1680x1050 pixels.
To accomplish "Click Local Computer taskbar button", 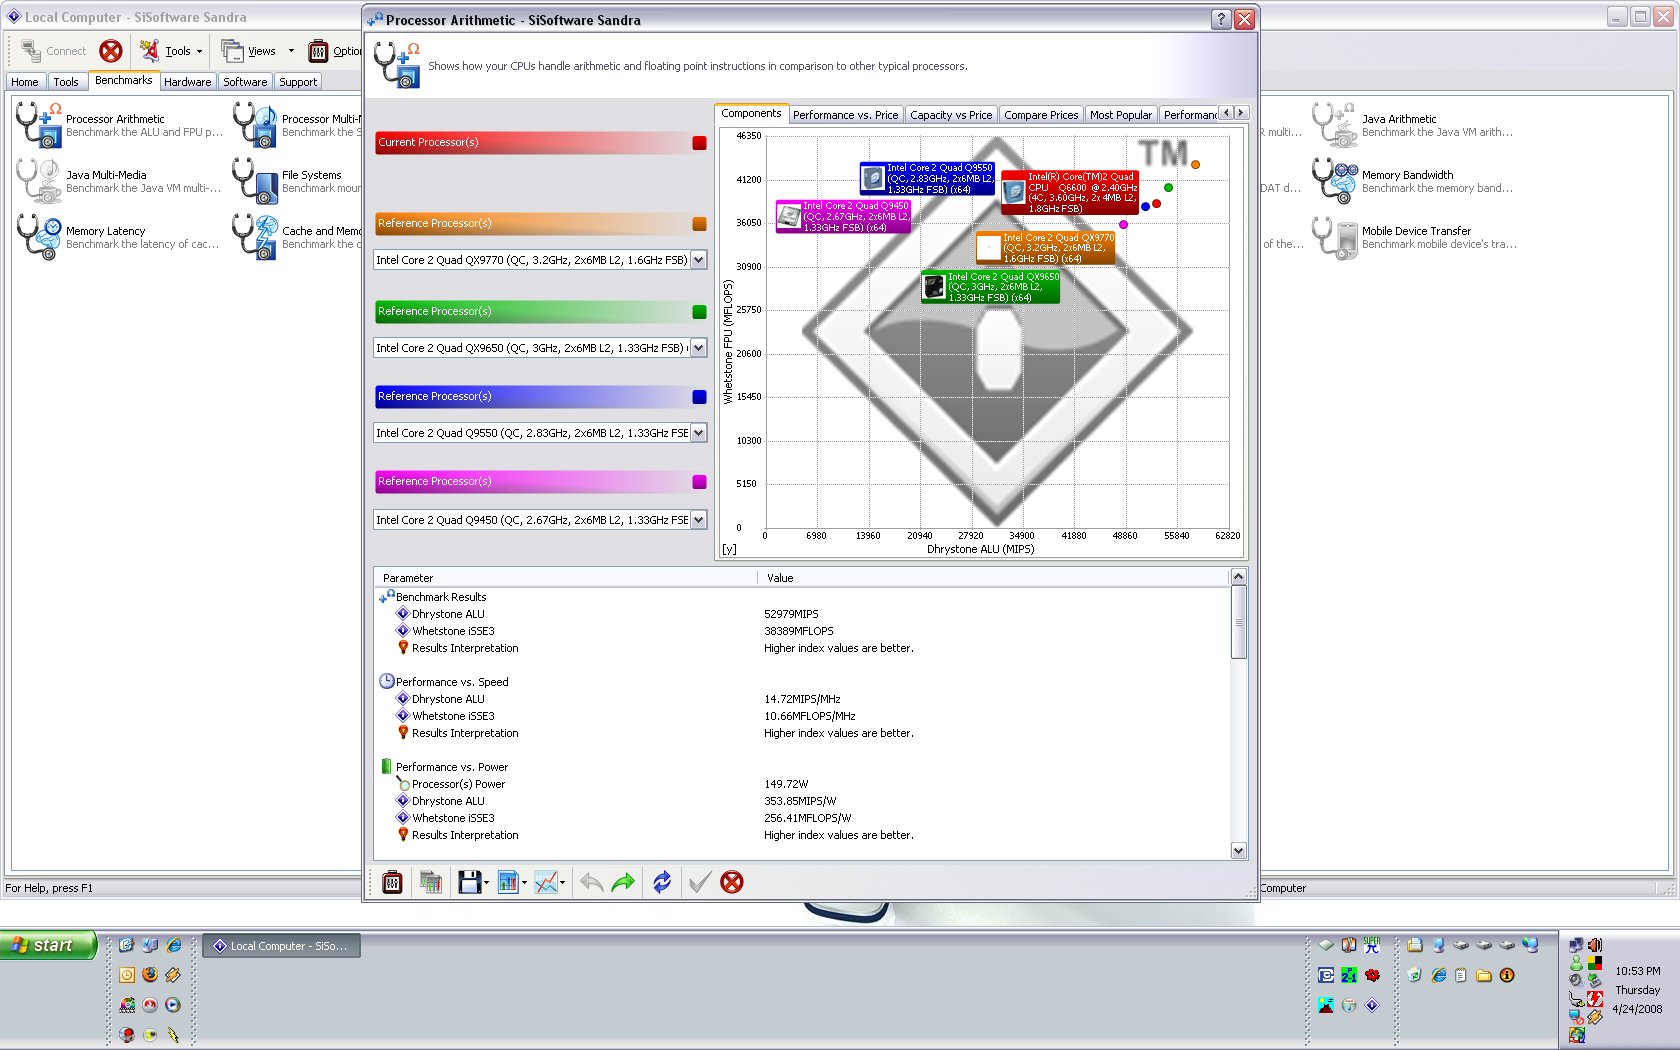I will click(281, 946).
